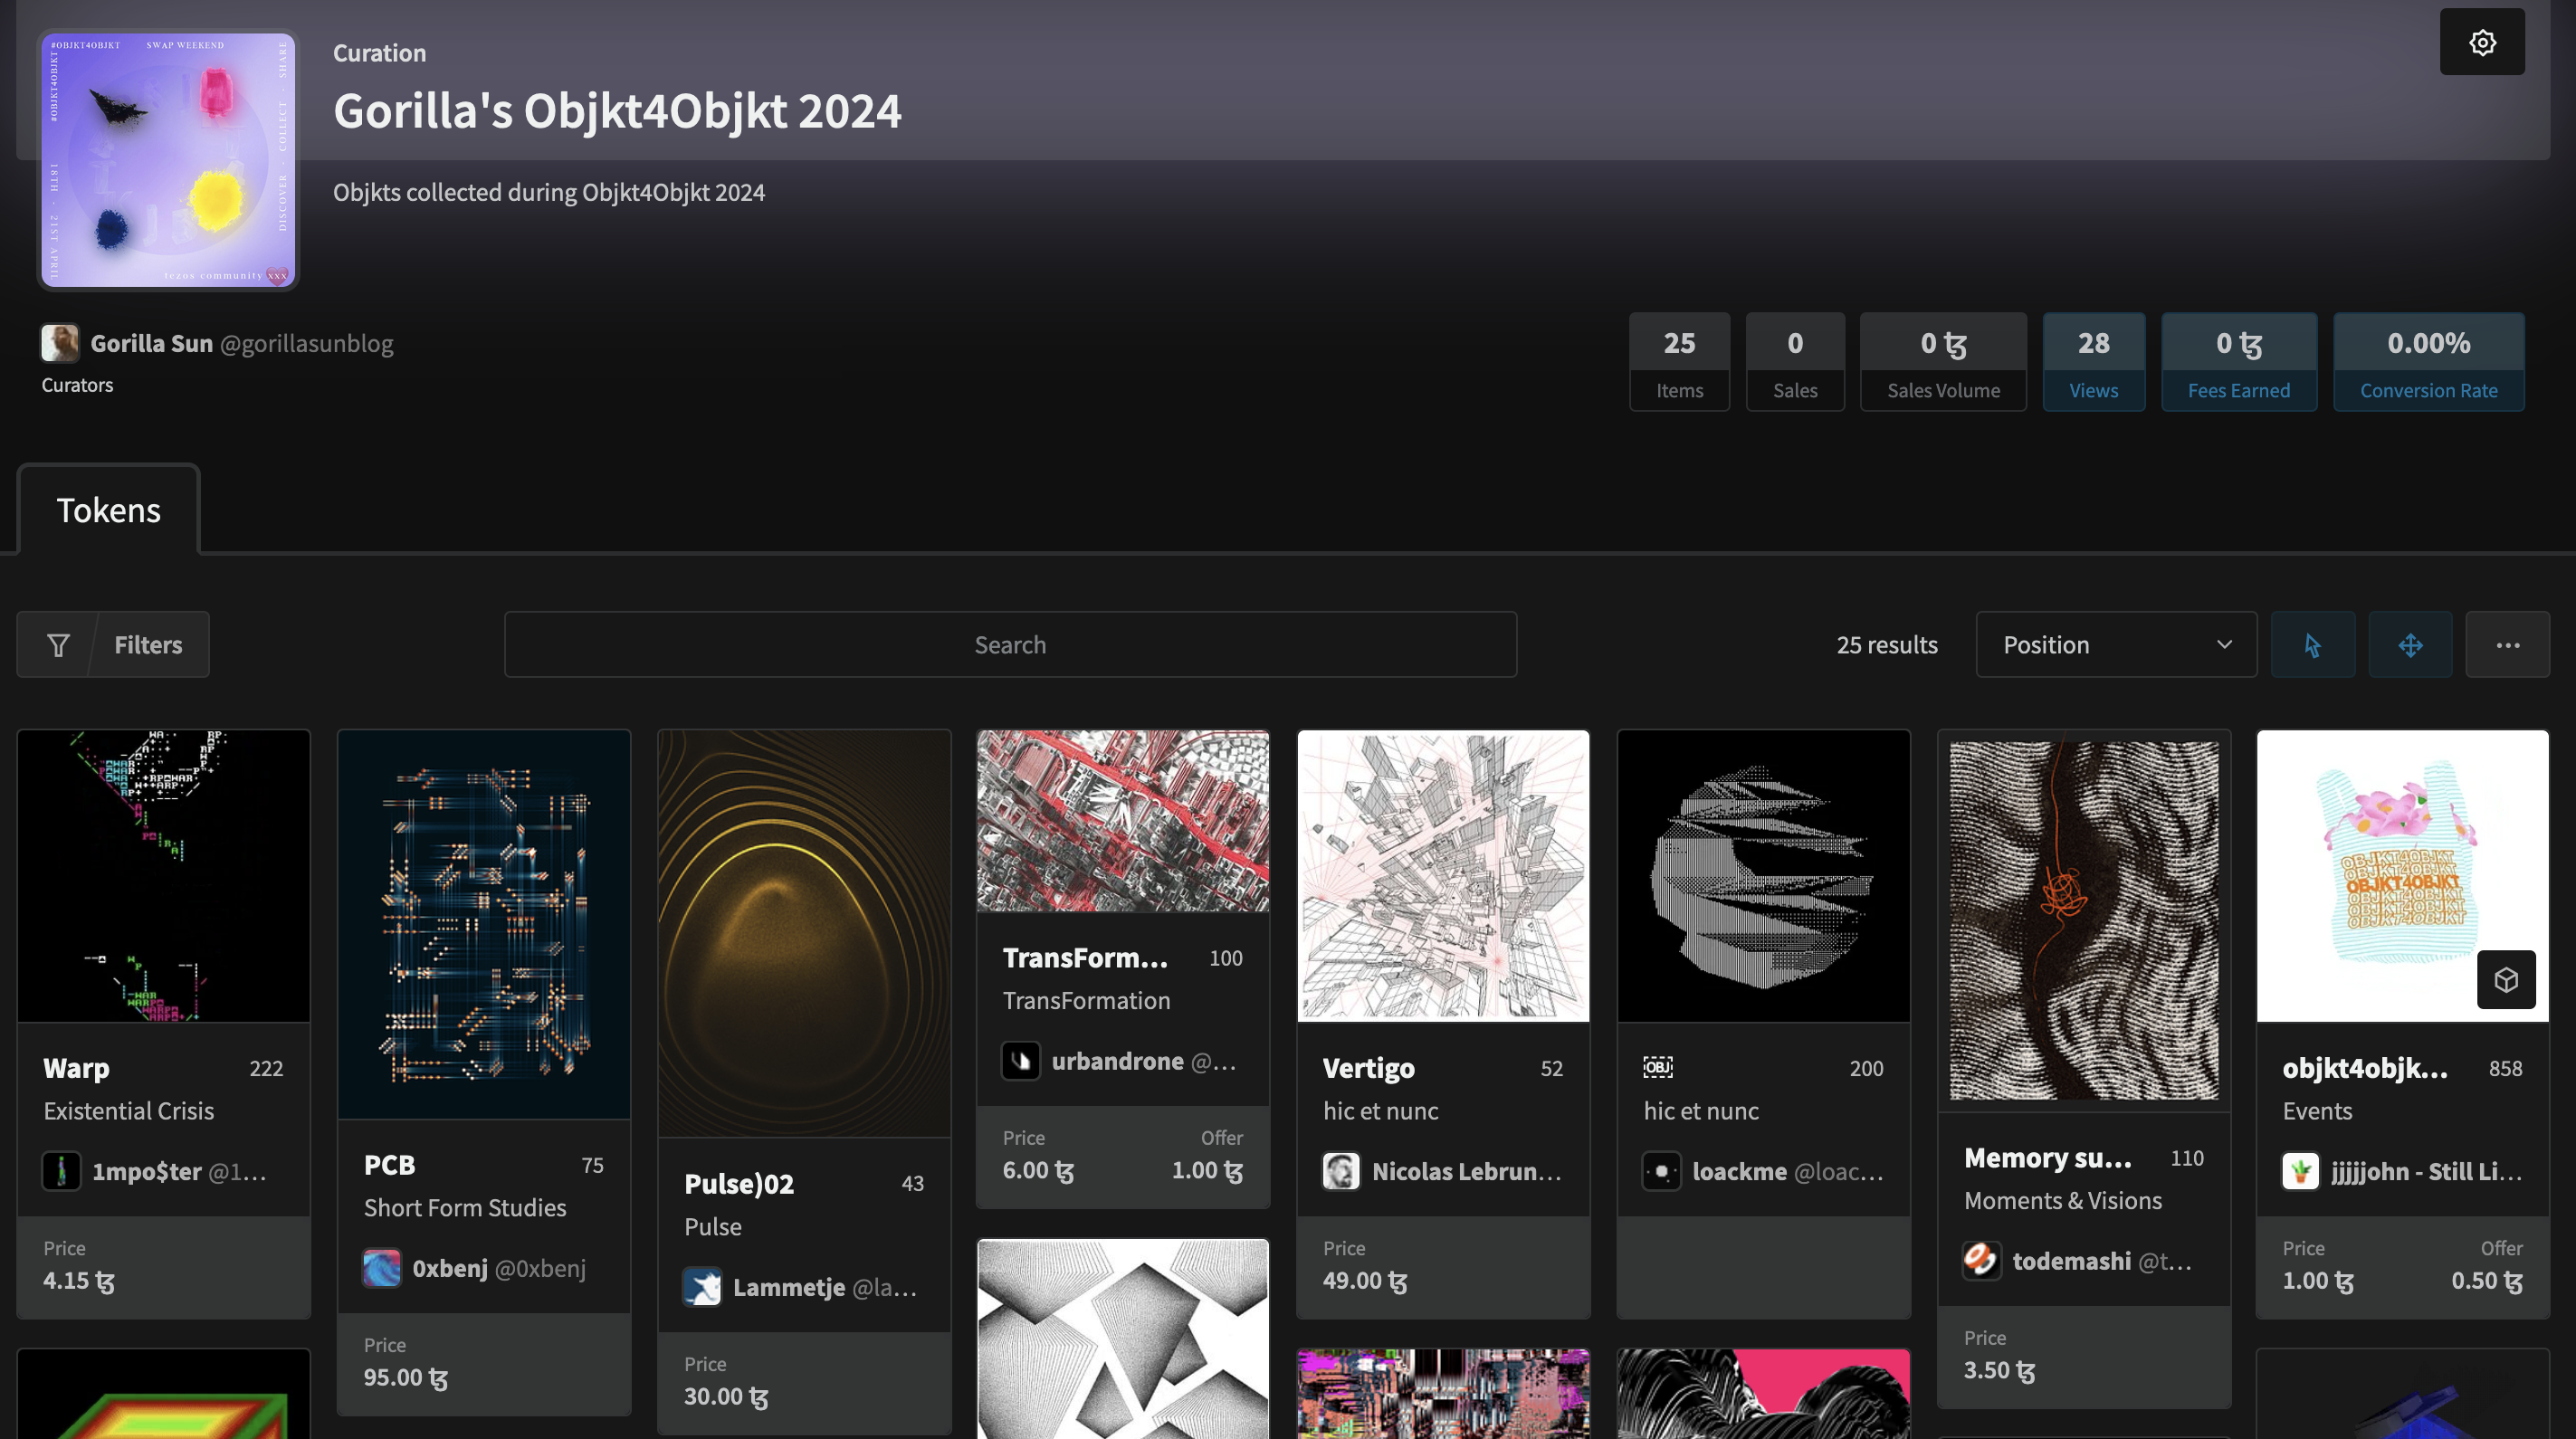Click into the Search field

tap(1010, 645)
